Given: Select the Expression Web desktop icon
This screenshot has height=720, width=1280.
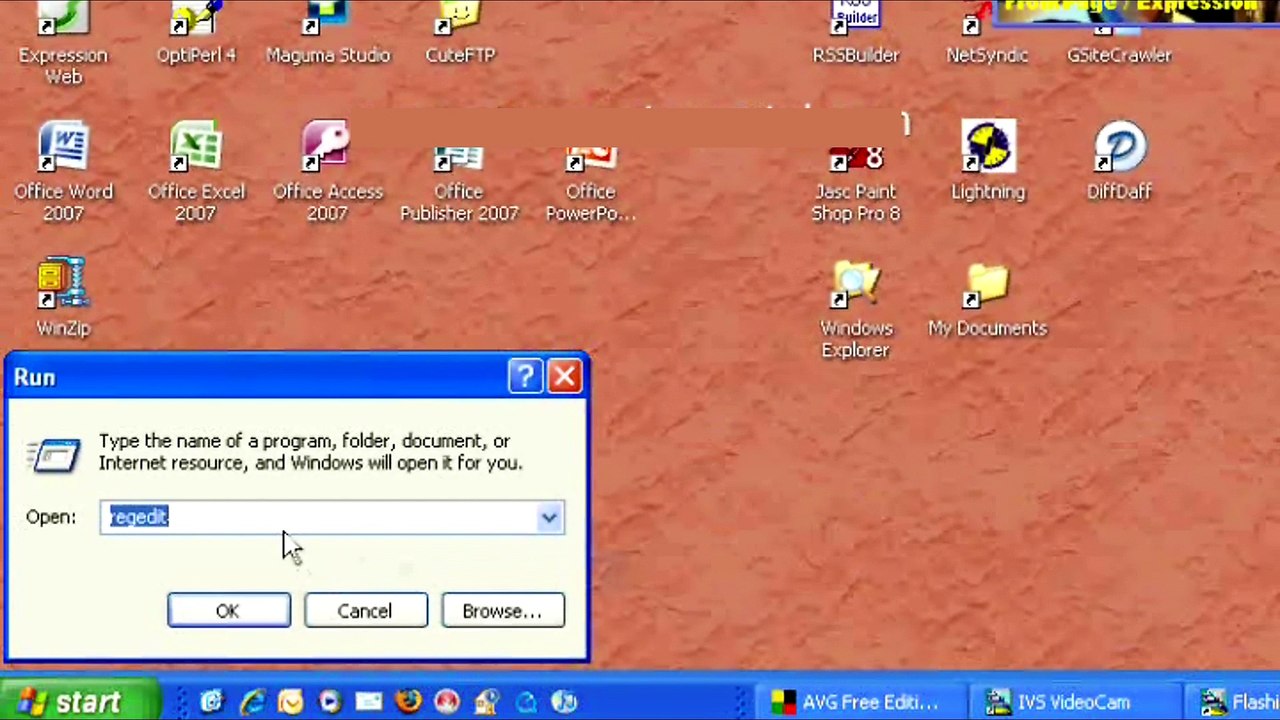Looking at the screenshot, I should [x=63, y=42].
